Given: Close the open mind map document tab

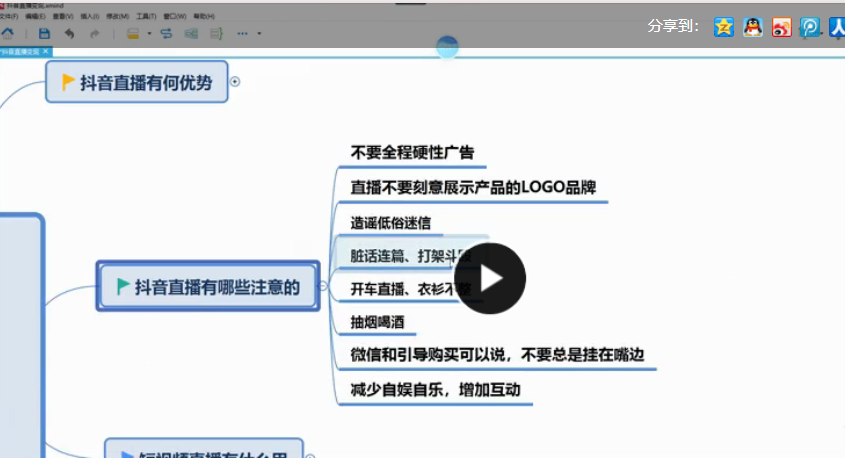Looking at the screenshot, I should (x=46, y=51).
